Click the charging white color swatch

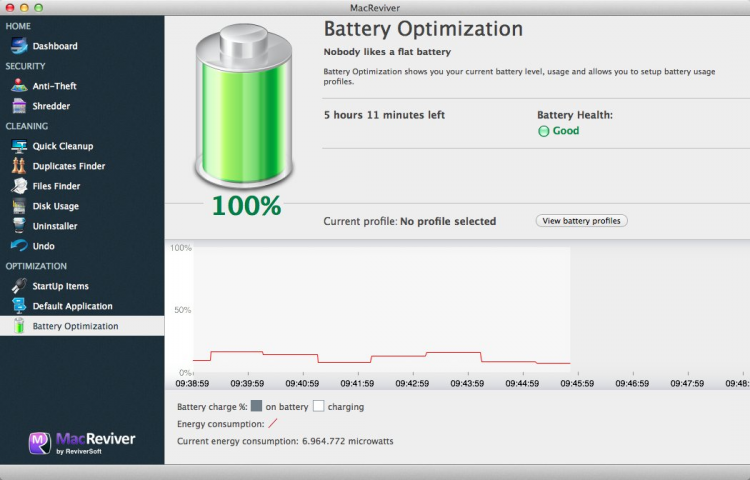pos(319,406)
